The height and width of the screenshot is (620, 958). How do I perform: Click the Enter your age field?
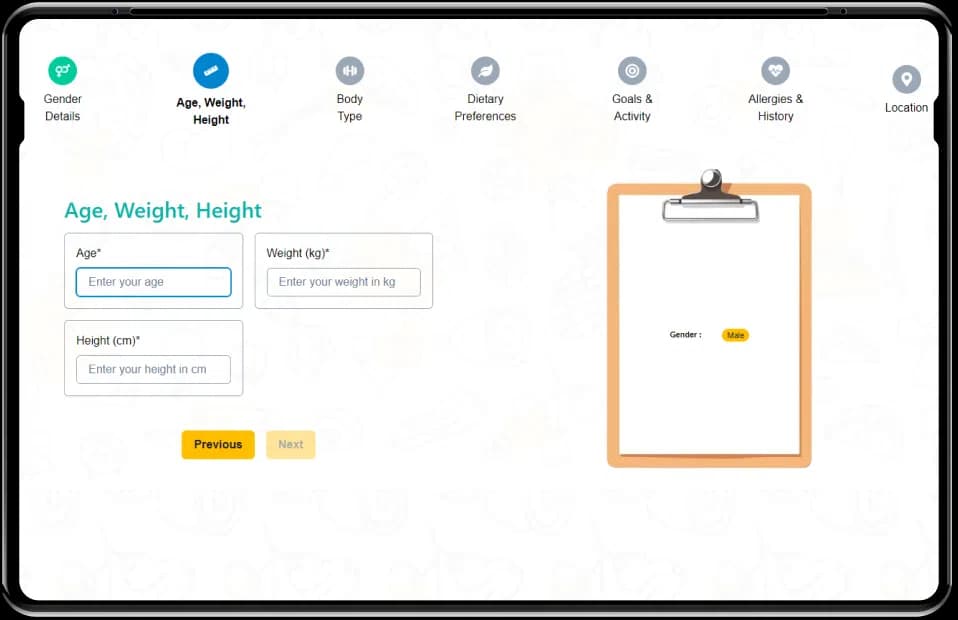click(153, 282)
